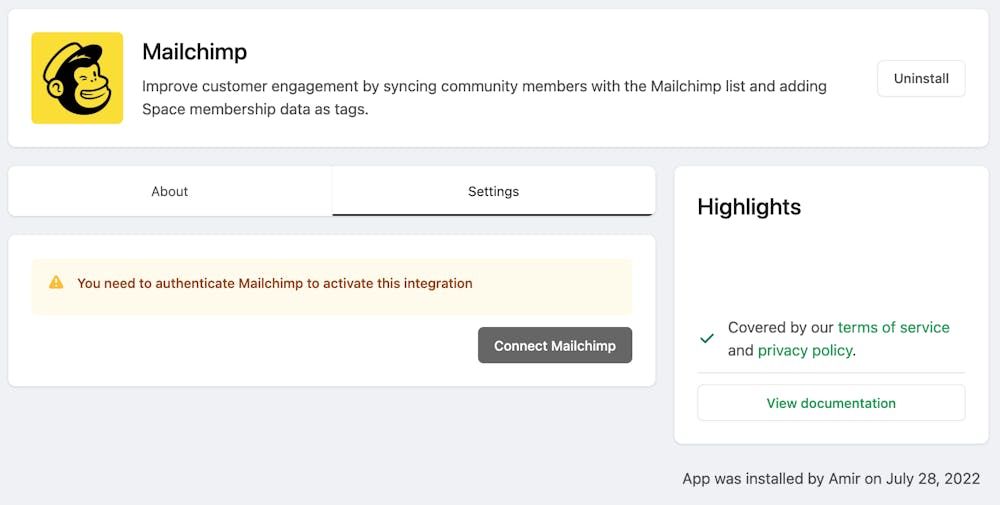Screen dimensions: 1000x505
Task: Click the Mailchimp app title
Action: (194, 51)
